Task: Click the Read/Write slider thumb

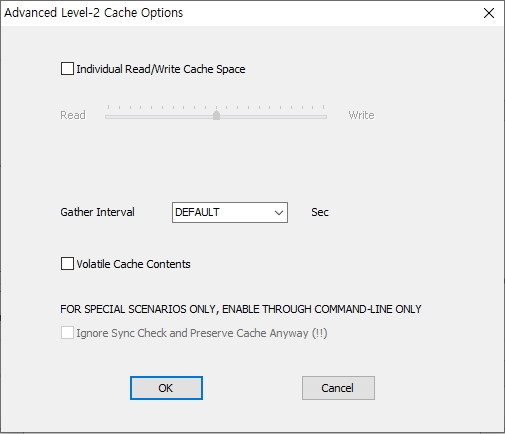Action: coord(216,115)
